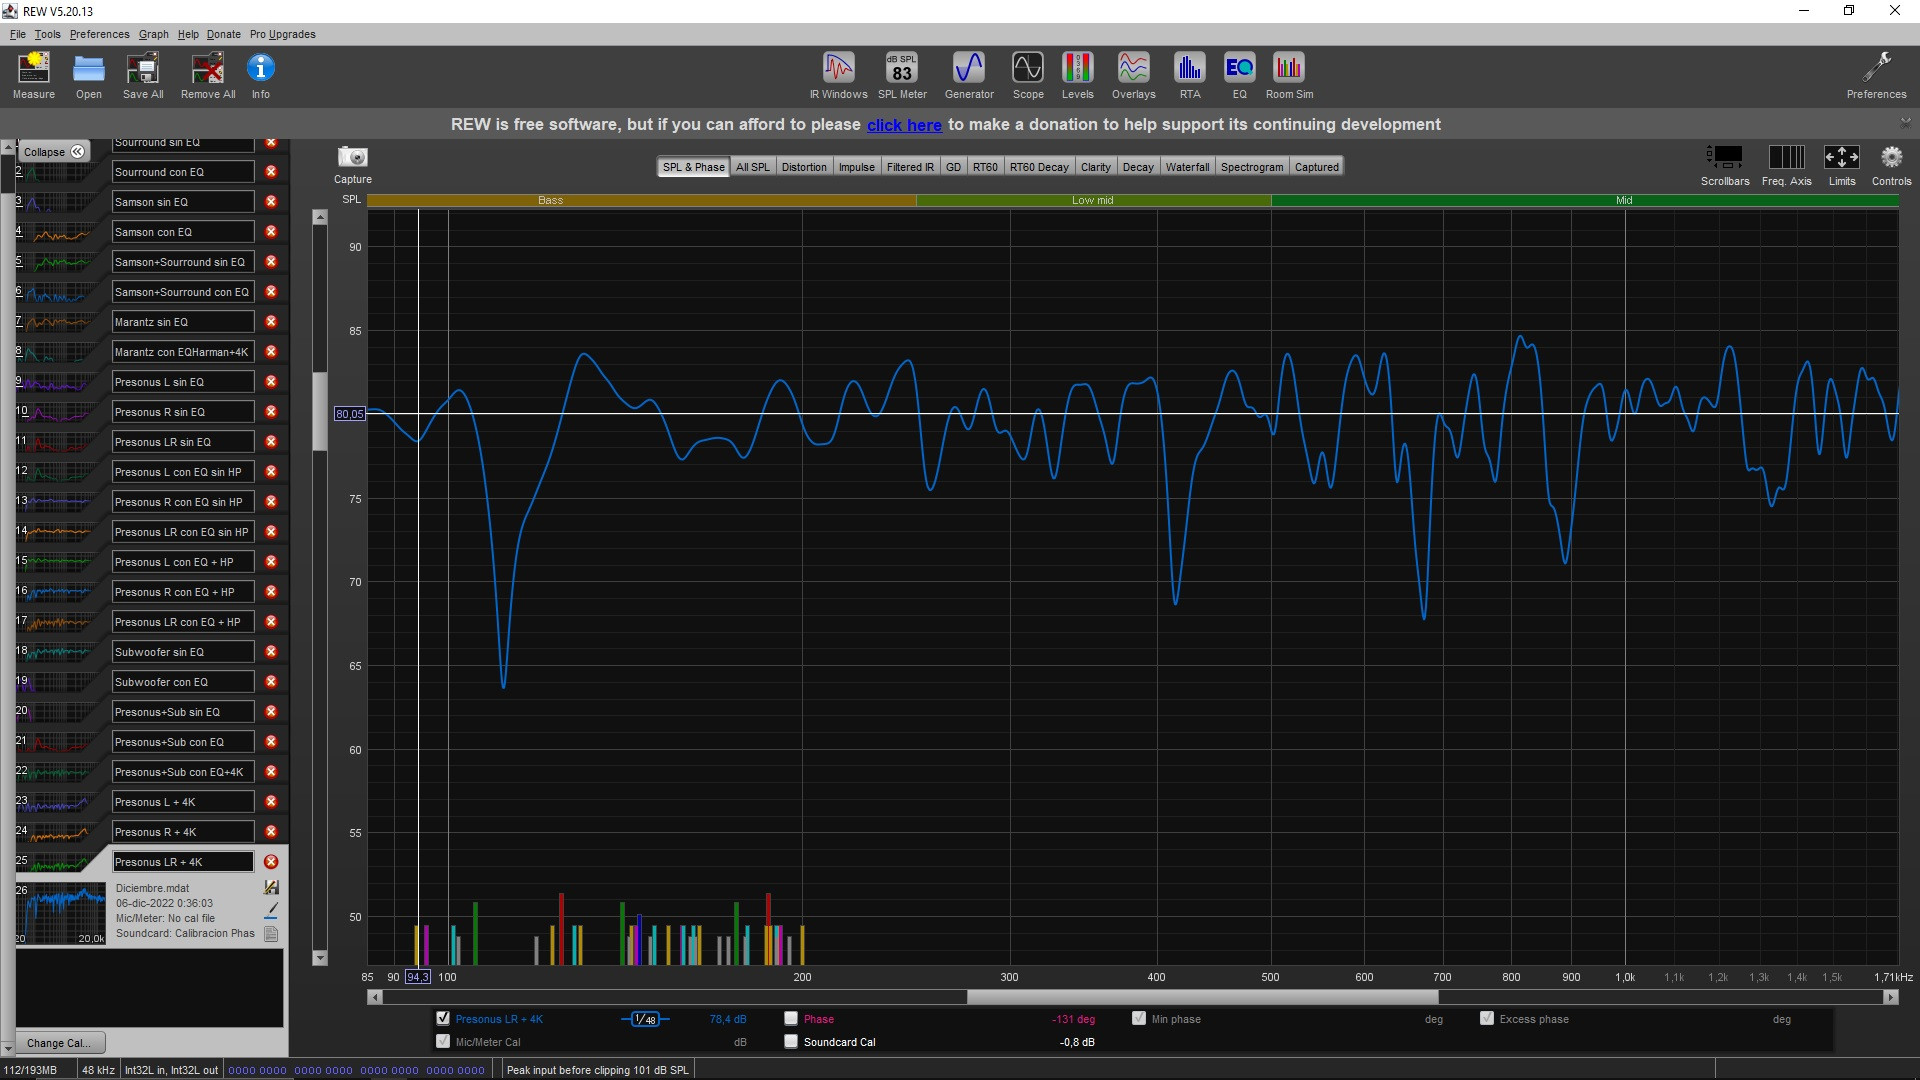Image resolution: width=1920 pixels, height=1080 pixels.
Task: Collapse the measurements panel
Action: [54, 151]
